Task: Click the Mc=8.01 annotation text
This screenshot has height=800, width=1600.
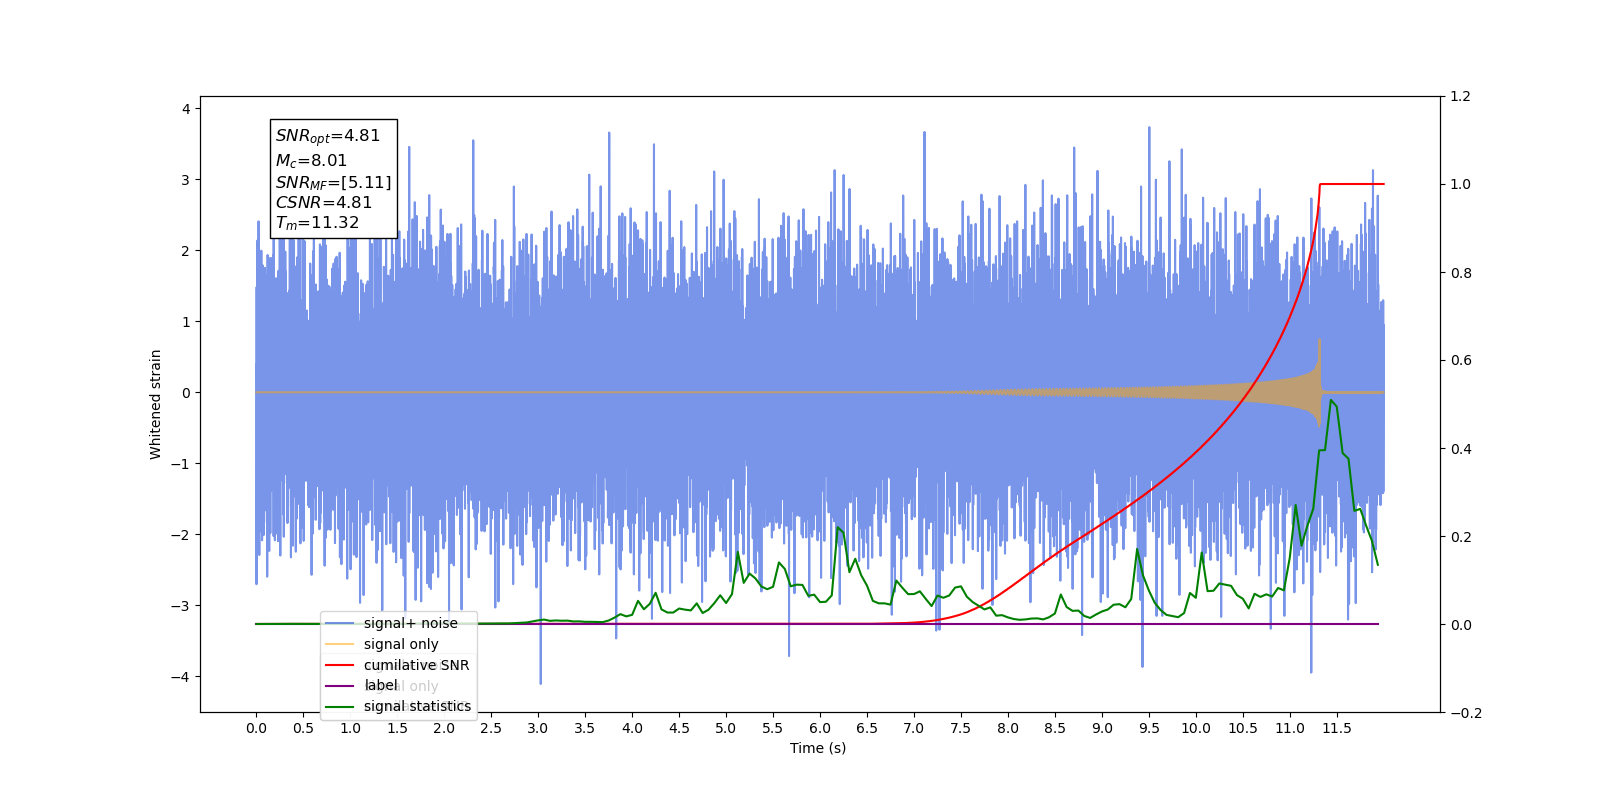Action: click(312, 160)
